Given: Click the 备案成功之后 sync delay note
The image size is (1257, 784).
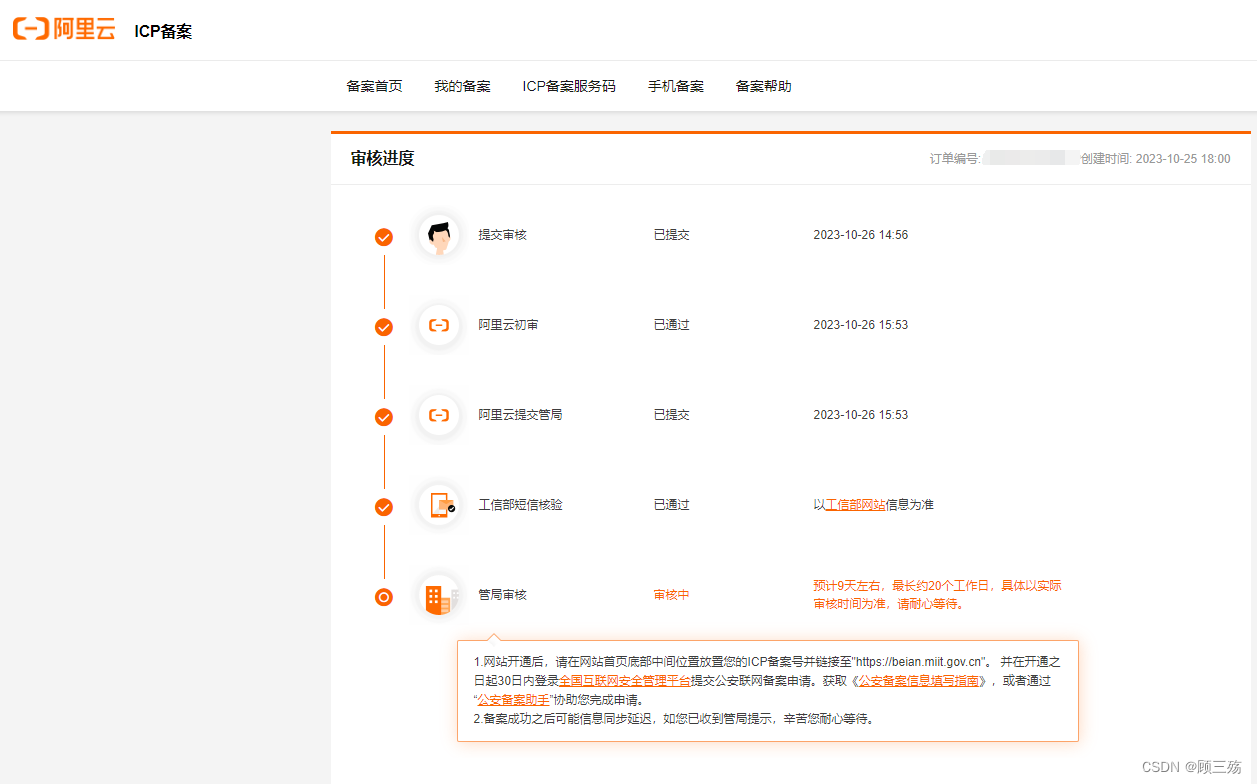Looking at the screenshot, I should click(674, 719).
